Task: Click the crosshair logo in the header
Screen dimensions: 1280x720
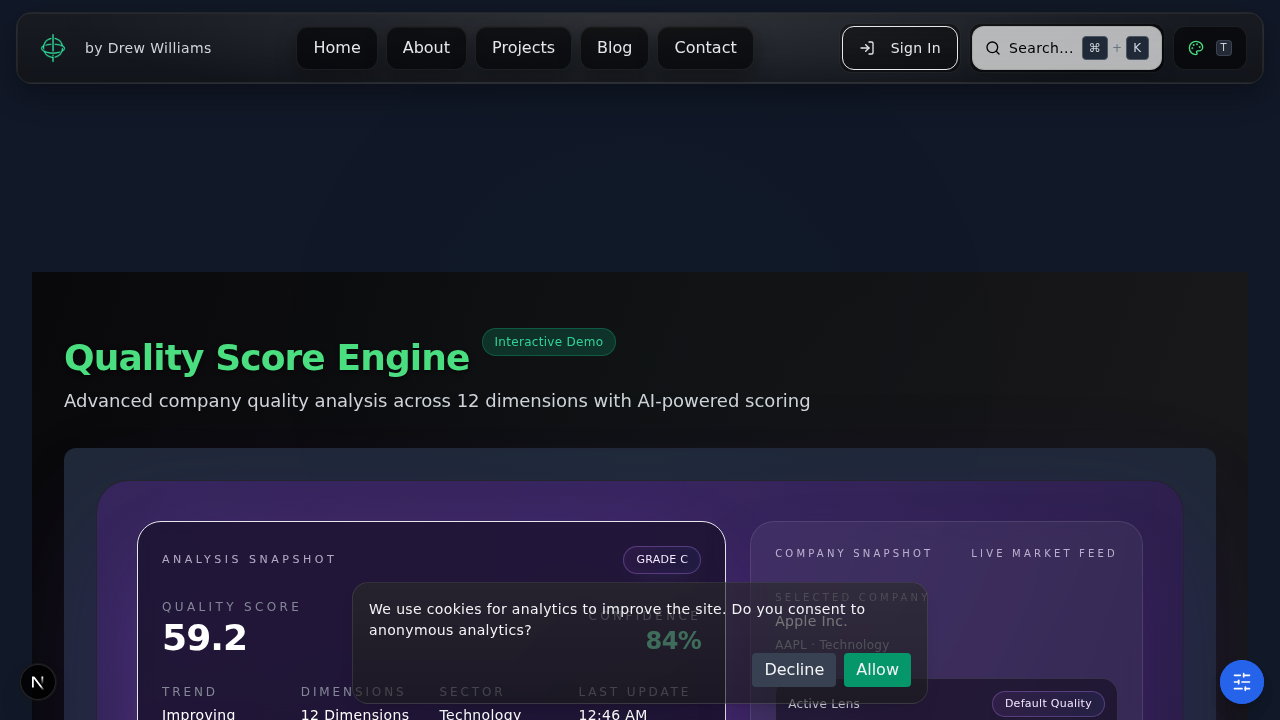Action: [x=53, y=47]
